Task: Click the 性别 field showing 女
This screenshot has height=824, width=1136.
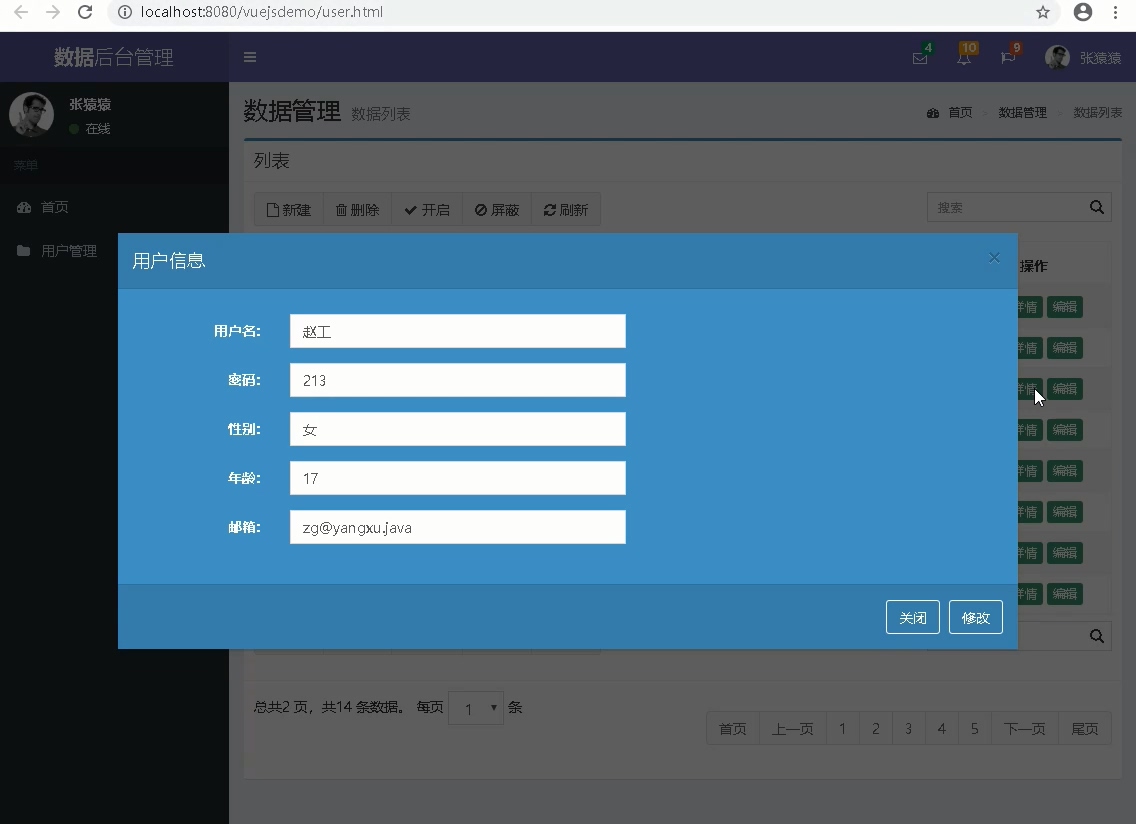Action: (x=458, y=429)
